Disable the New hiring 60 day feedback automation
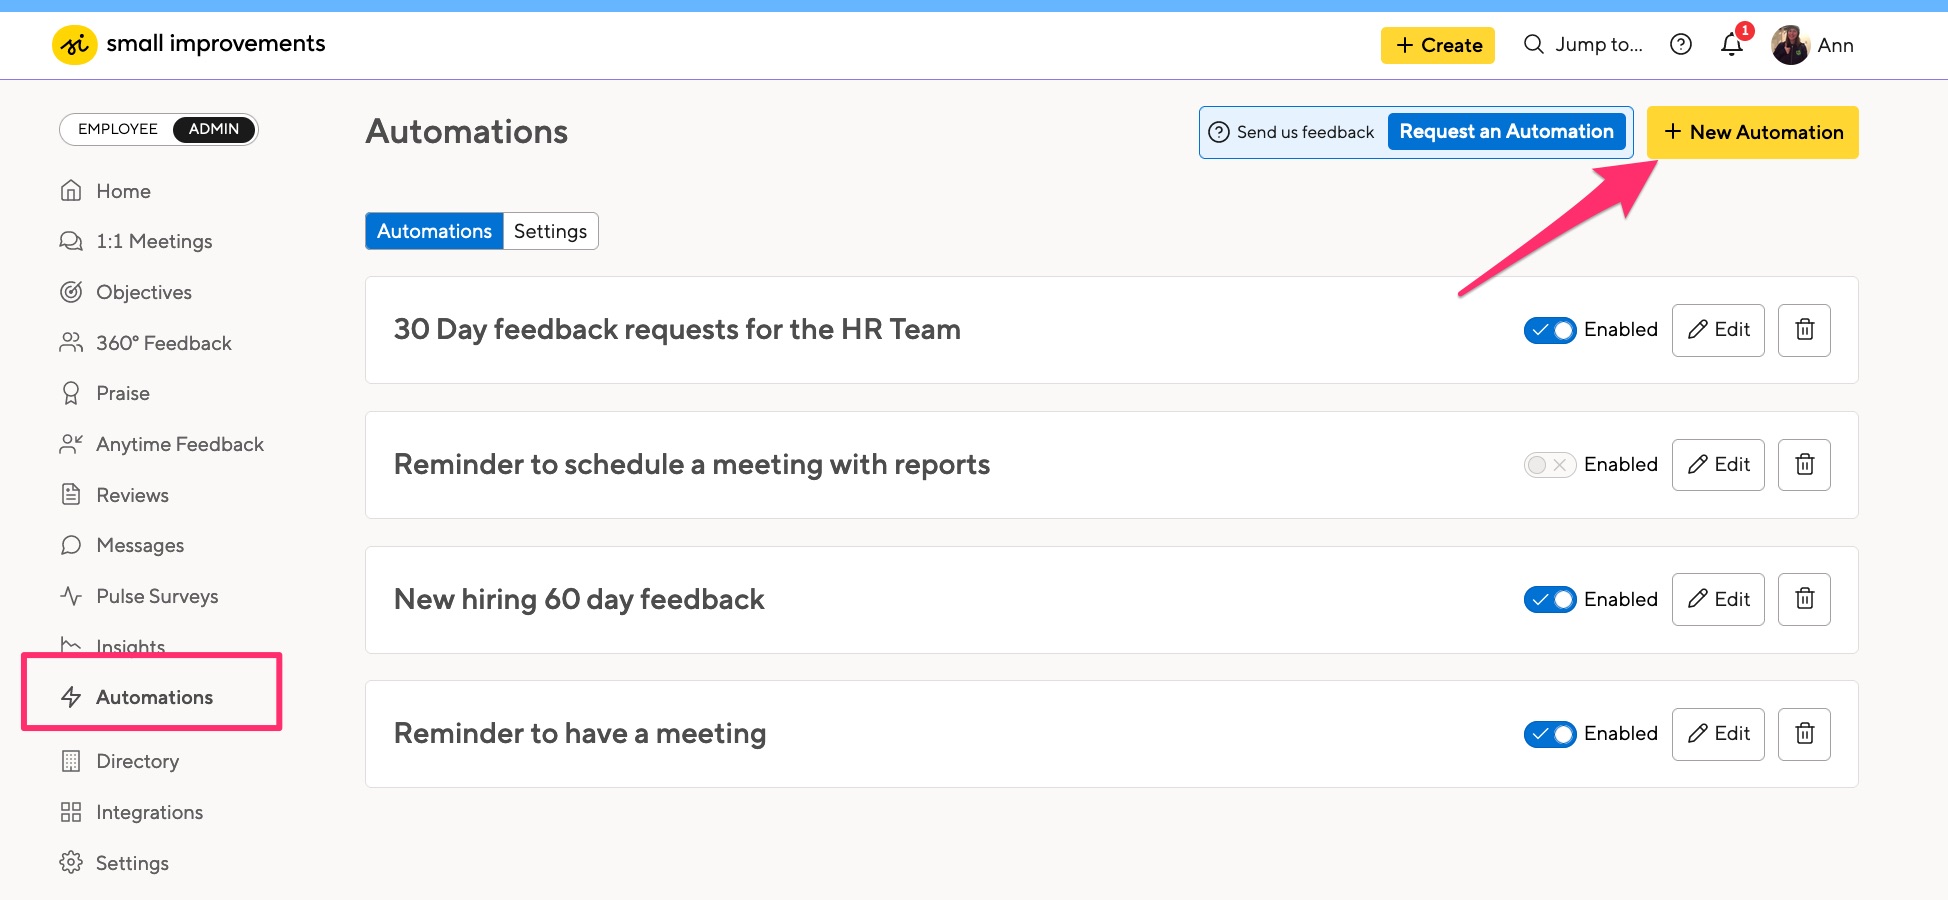Screen dimensions: 1948x900 pos(1550,599)
